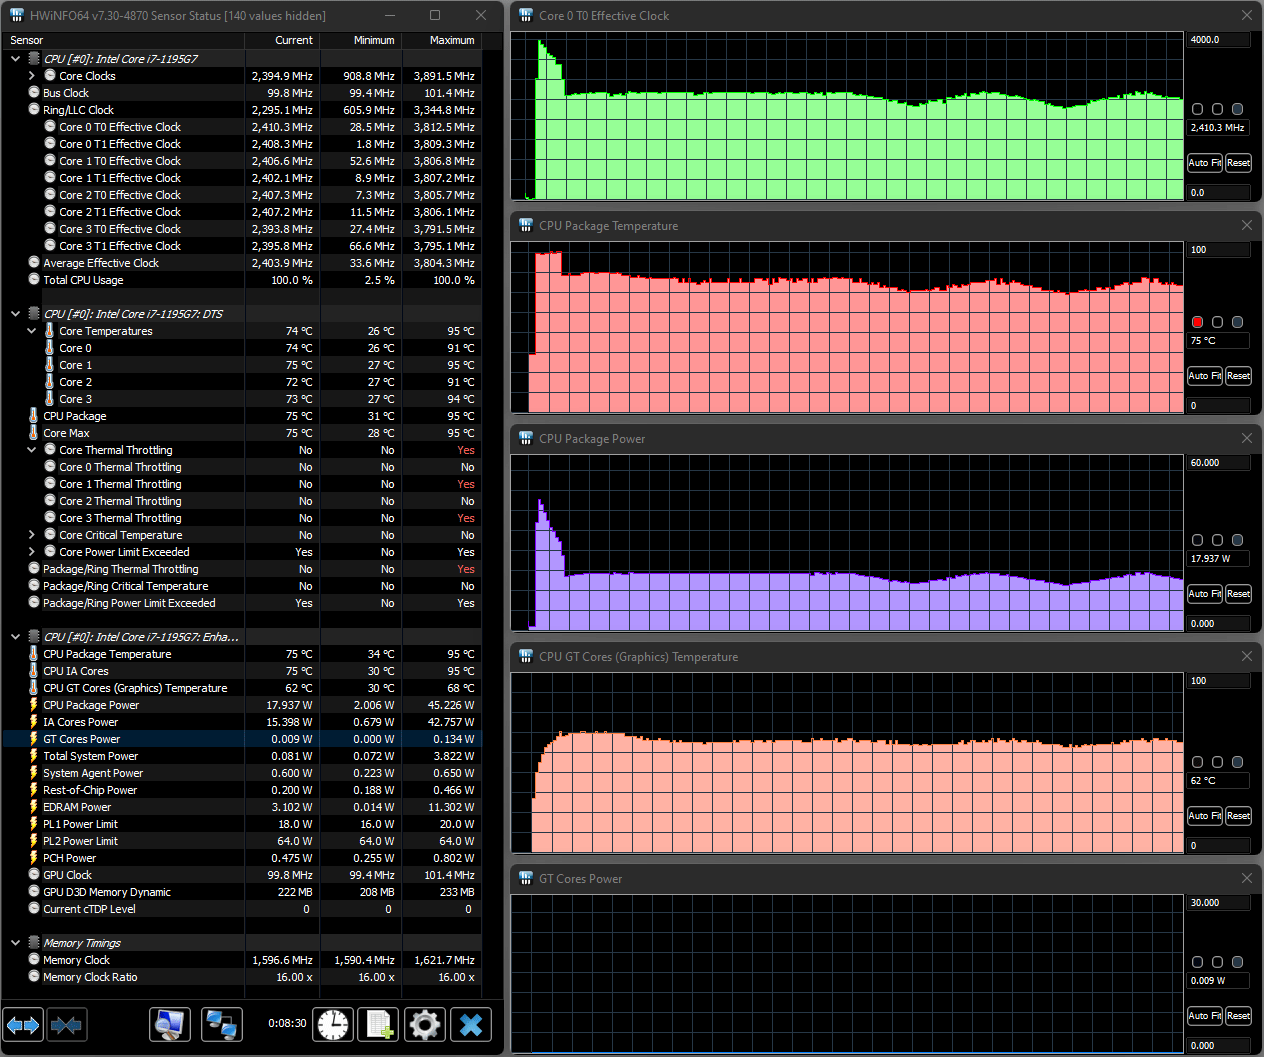Select the GT Cores Power sensor row
Viewport: 1264px width, 1057px height.
82,739
